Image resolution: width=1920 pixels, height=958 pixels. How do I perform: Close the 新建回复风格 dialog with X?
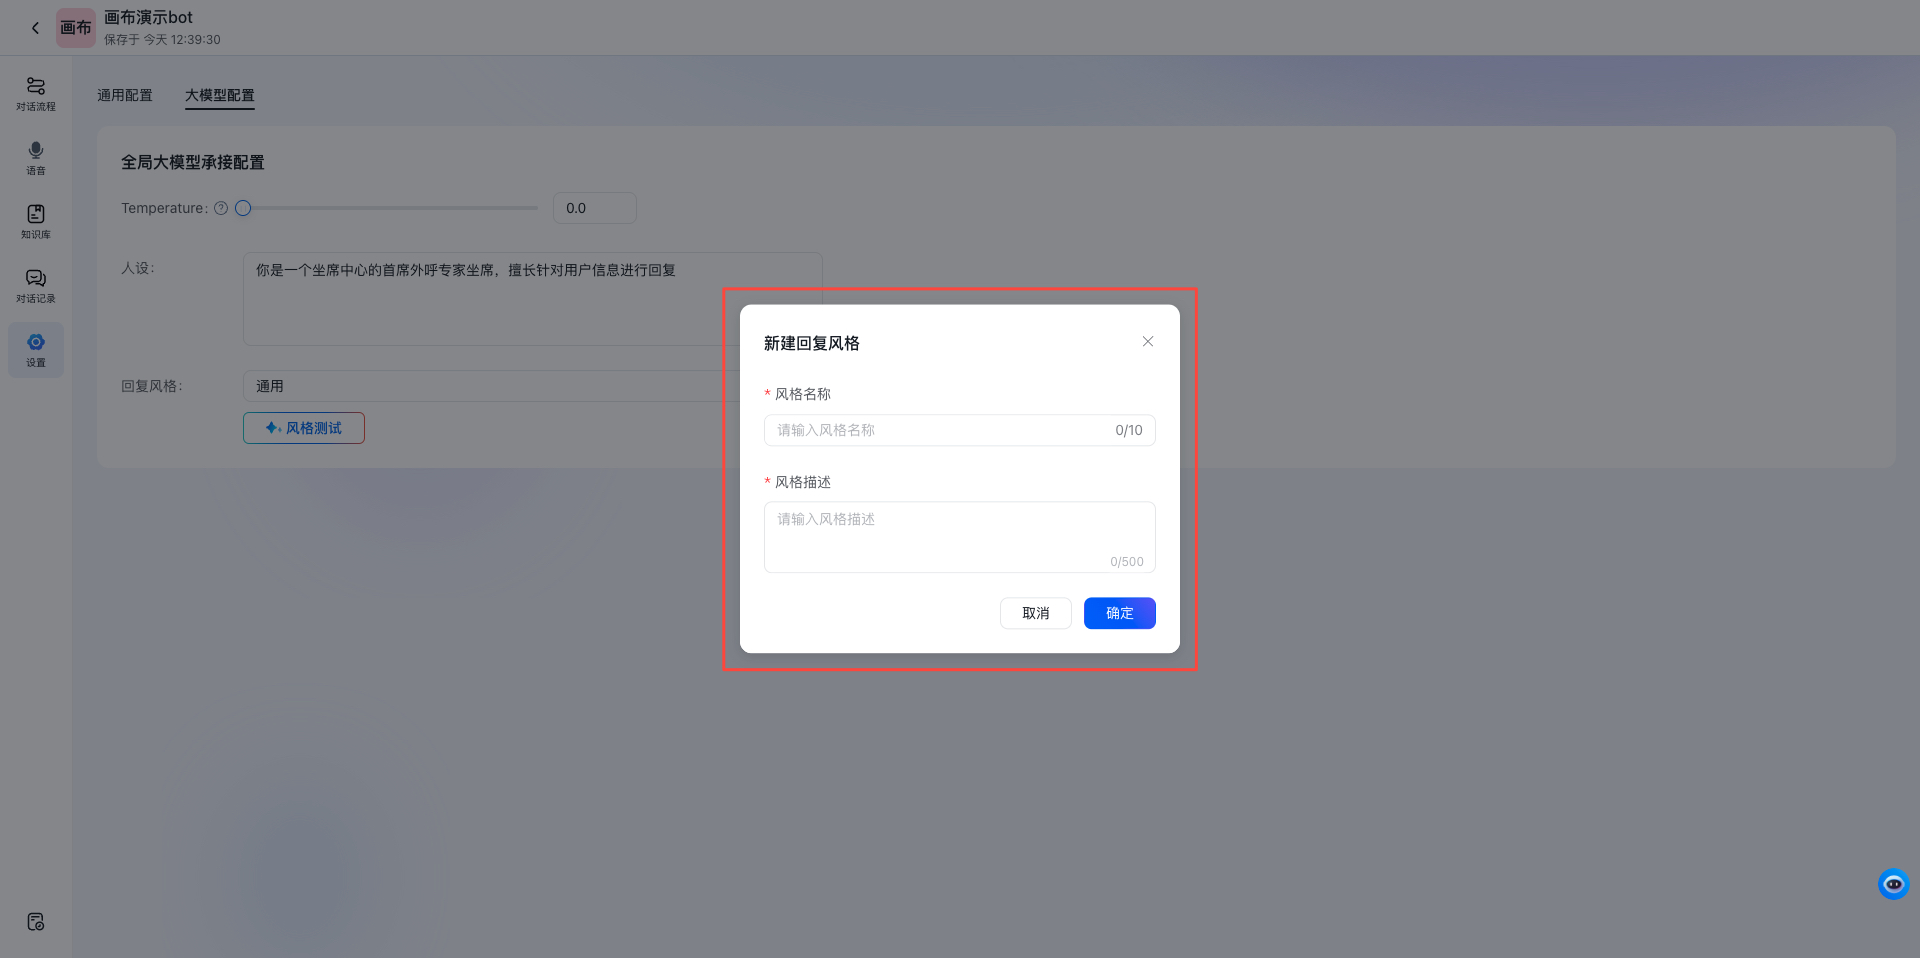(1147, 342)
